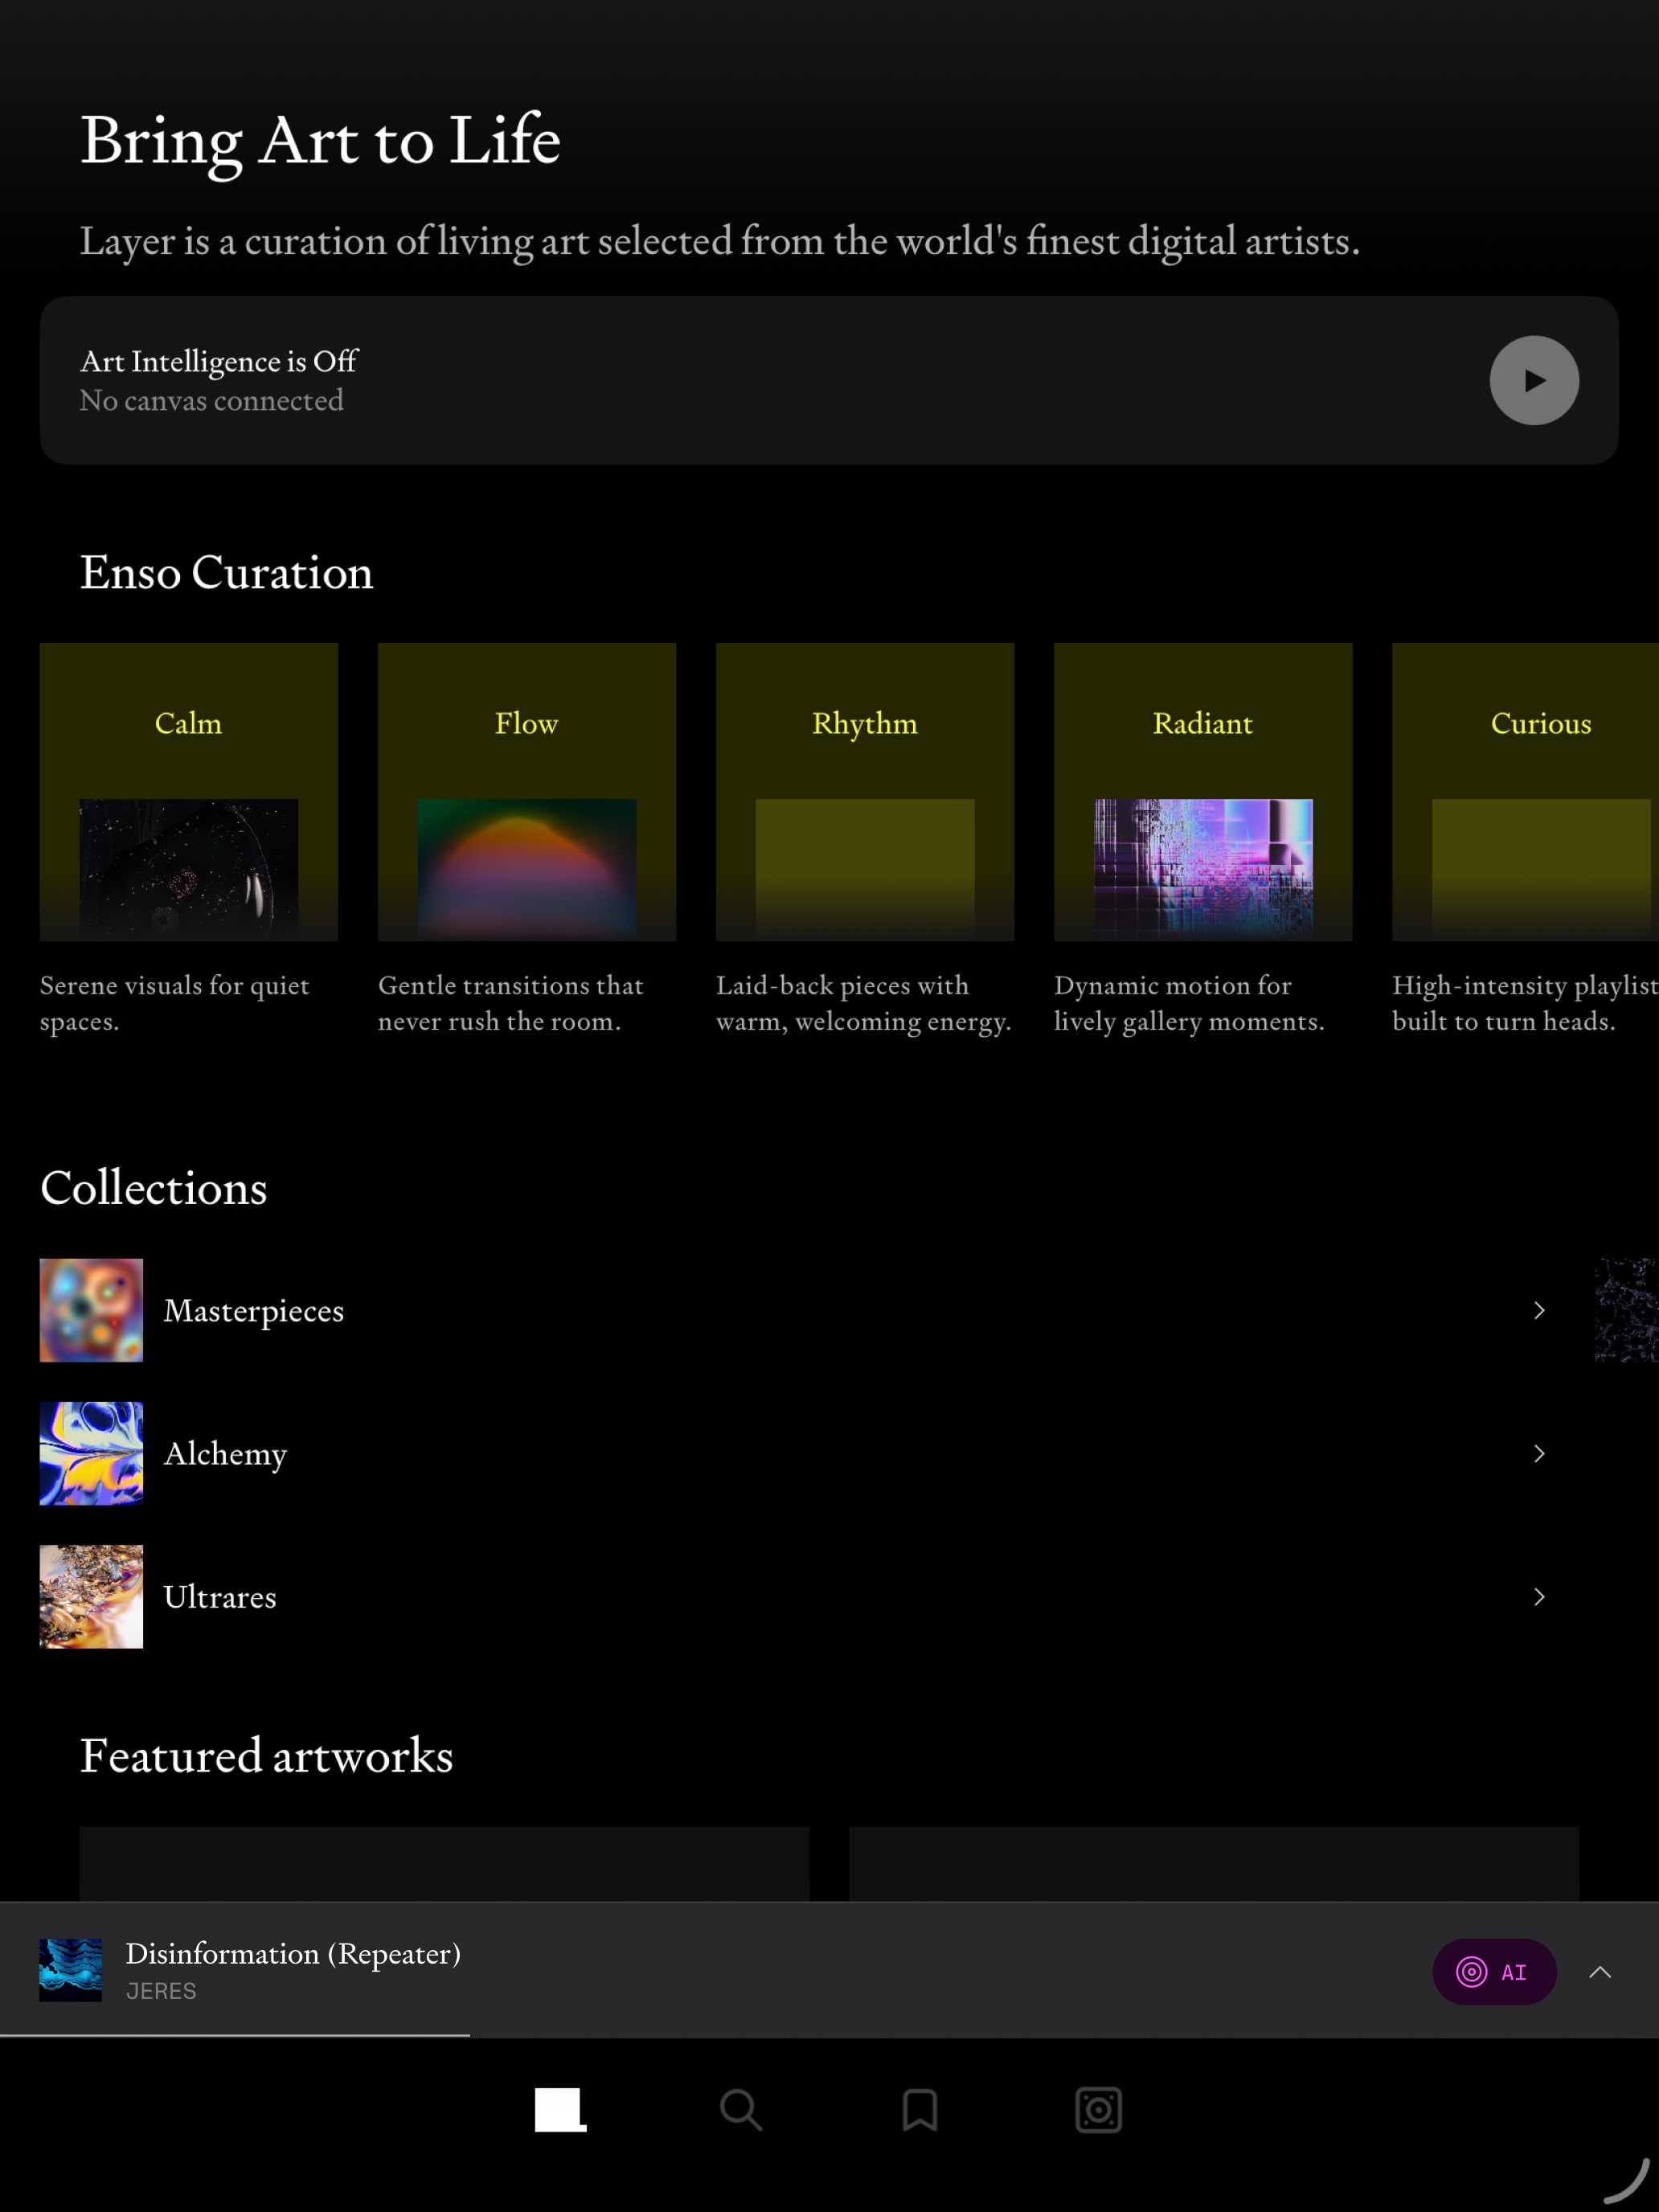
Task: Open the Disinformation (Repeater) artwork thumbnail
Action: pos(70,1970)
